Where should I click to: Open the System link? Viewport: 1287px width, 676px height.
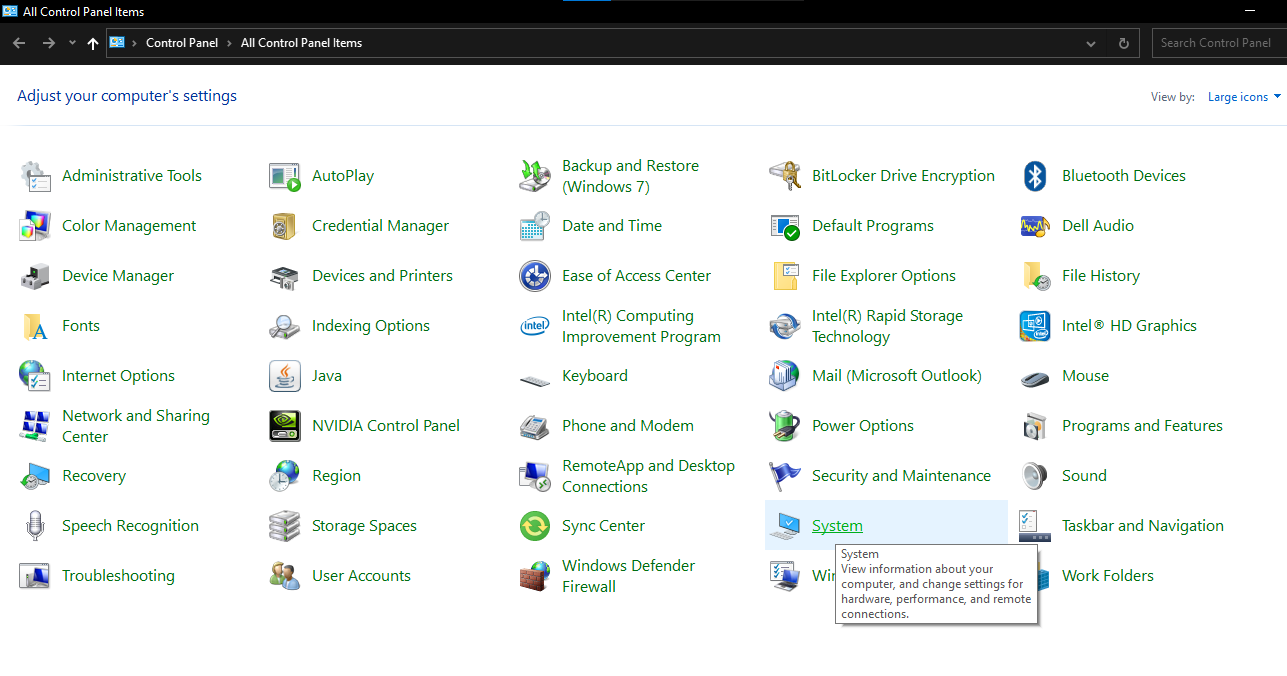click(x=837, y=526)
